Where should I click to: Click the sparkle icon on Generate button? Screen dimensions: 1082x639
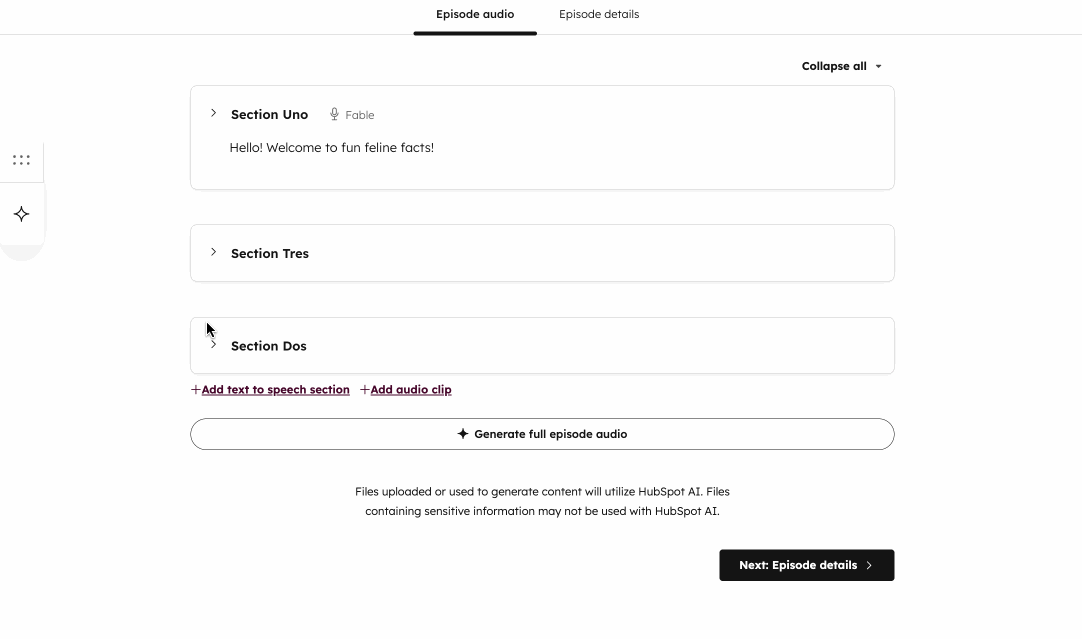463,434
